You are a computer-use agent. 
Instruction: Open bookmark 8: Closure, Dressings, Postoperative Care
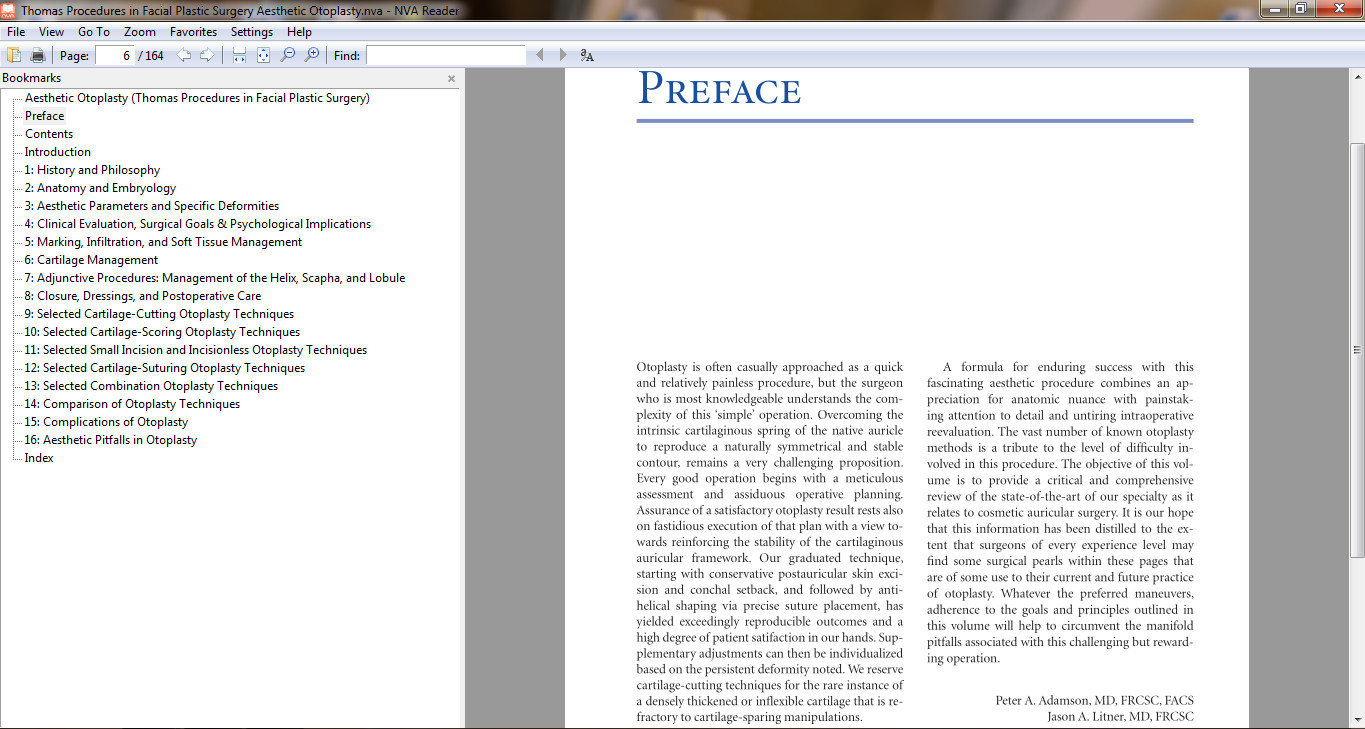click(x=143, y=296)
